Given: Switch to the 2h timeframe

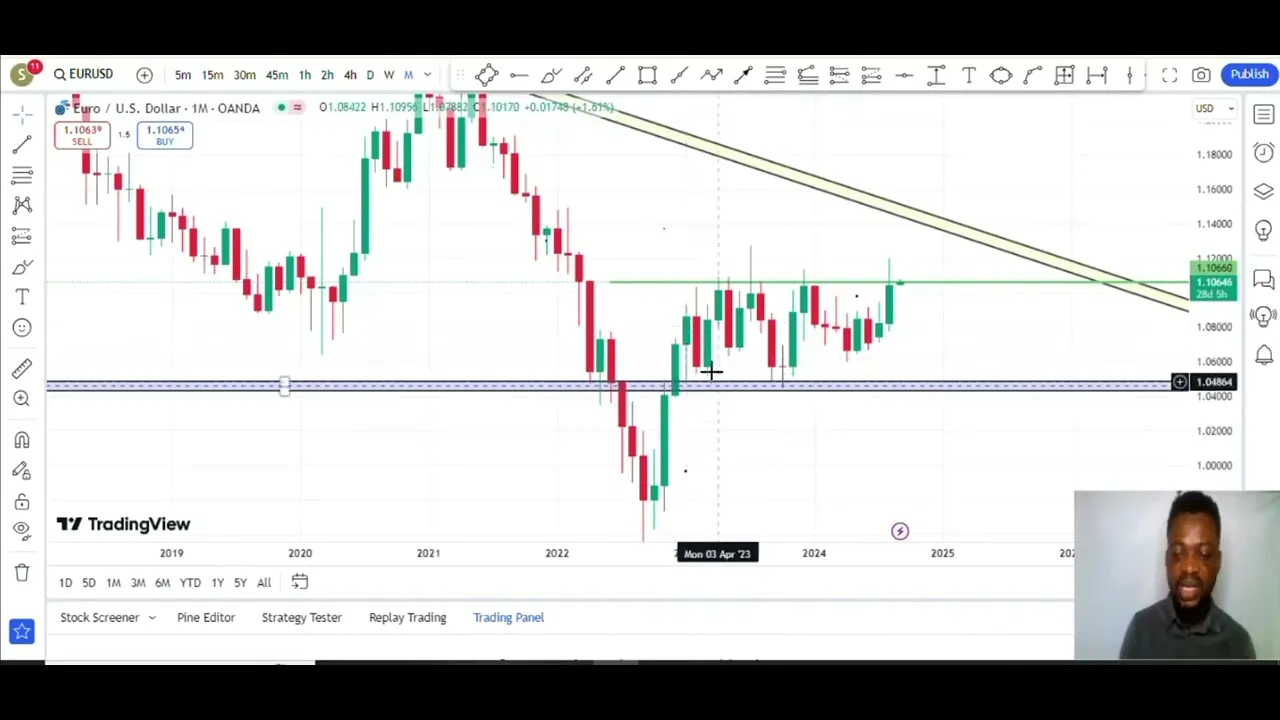Looking at the screenshot, I should (x=327, y=75).
